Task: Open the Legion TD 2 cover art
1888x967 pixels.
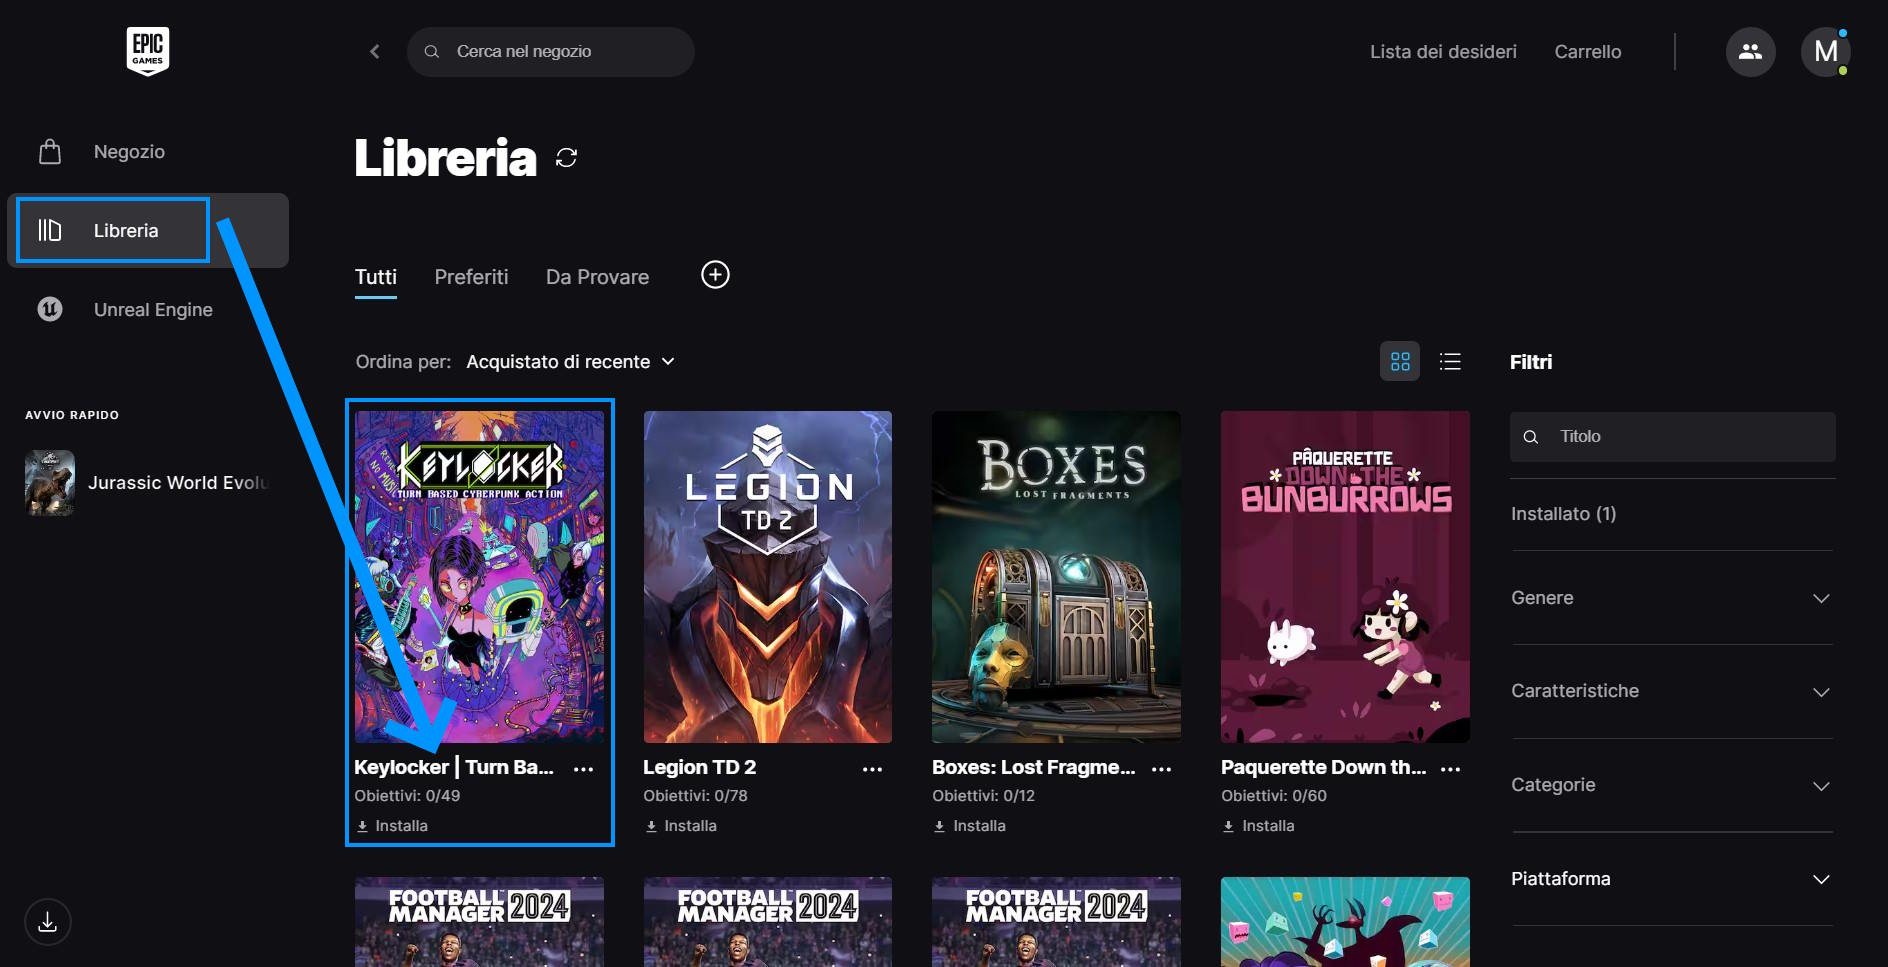Action: tap(768, 576)
